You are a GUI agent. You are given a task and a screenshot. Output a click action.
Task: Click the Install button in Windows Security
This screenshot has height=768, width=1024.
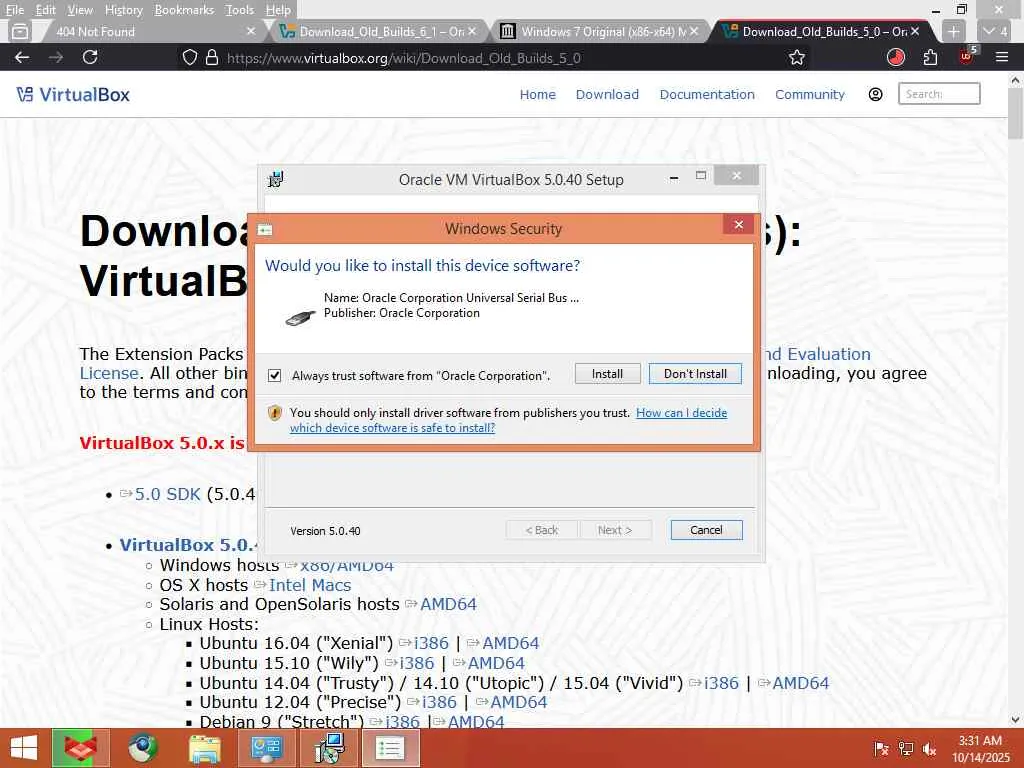tap(607, 374)
